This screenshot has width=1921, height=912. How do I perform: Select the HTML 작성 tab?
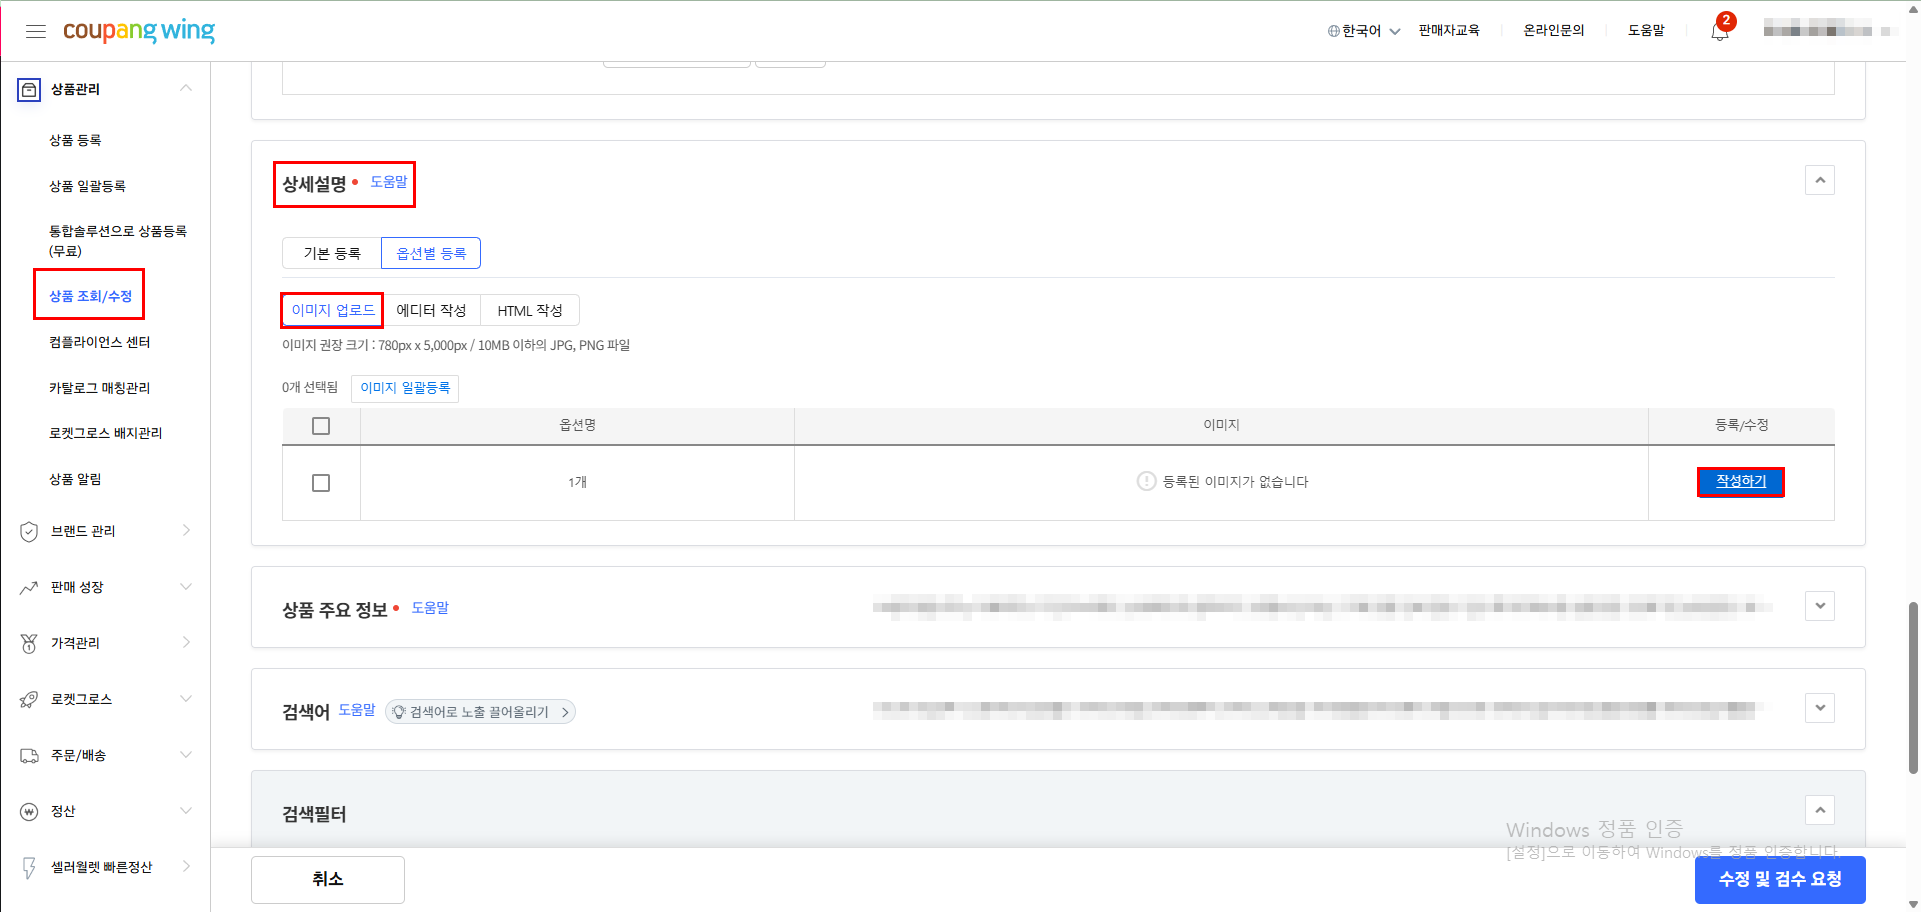click(530, 311)
